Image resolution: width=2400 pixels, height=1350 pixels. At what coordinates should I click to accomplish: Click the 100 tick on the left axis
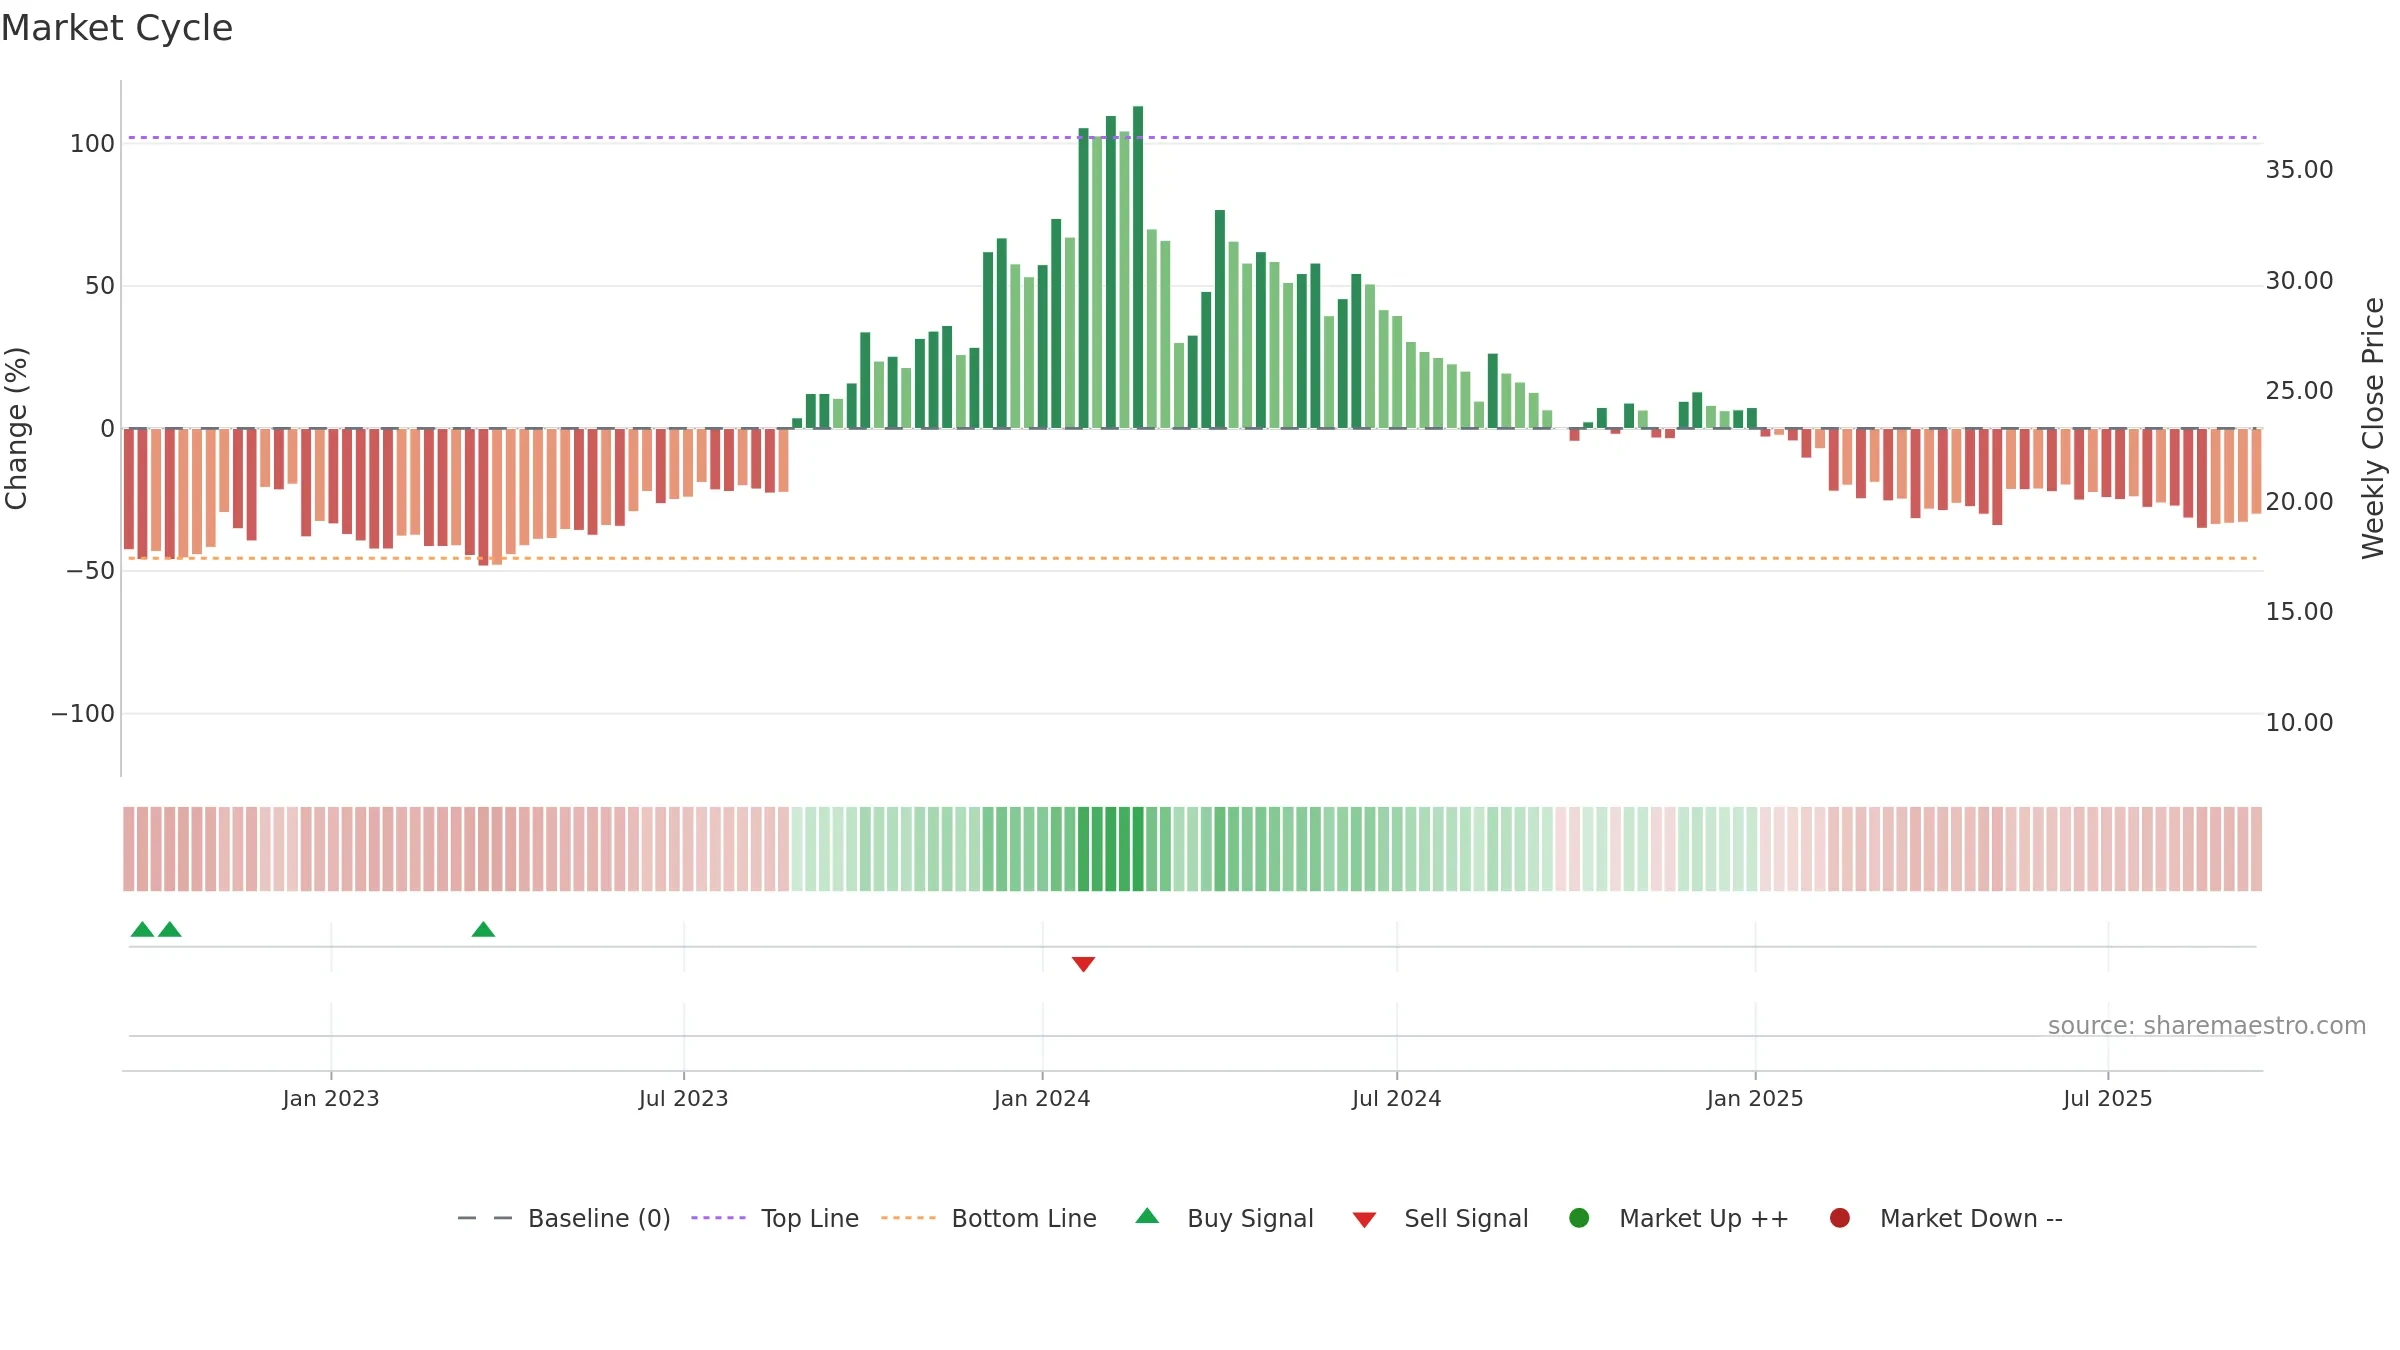92,144
